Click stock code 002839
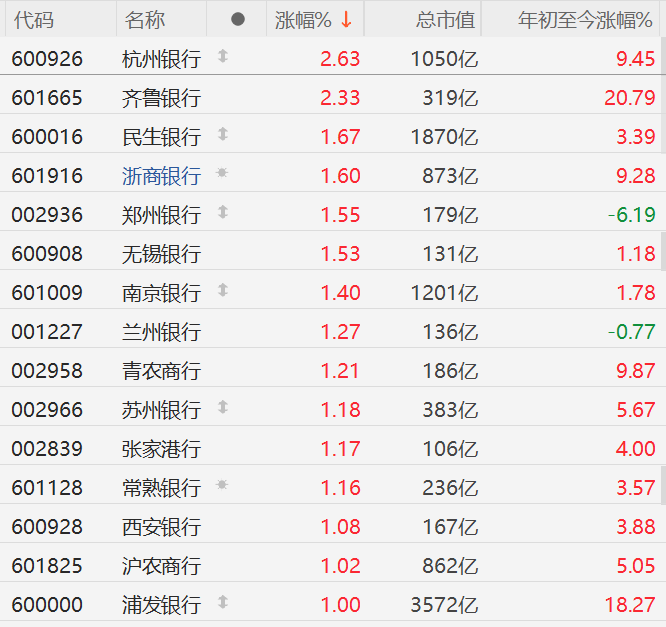Viewport: 666px width, 627px height. pos(47,449)
